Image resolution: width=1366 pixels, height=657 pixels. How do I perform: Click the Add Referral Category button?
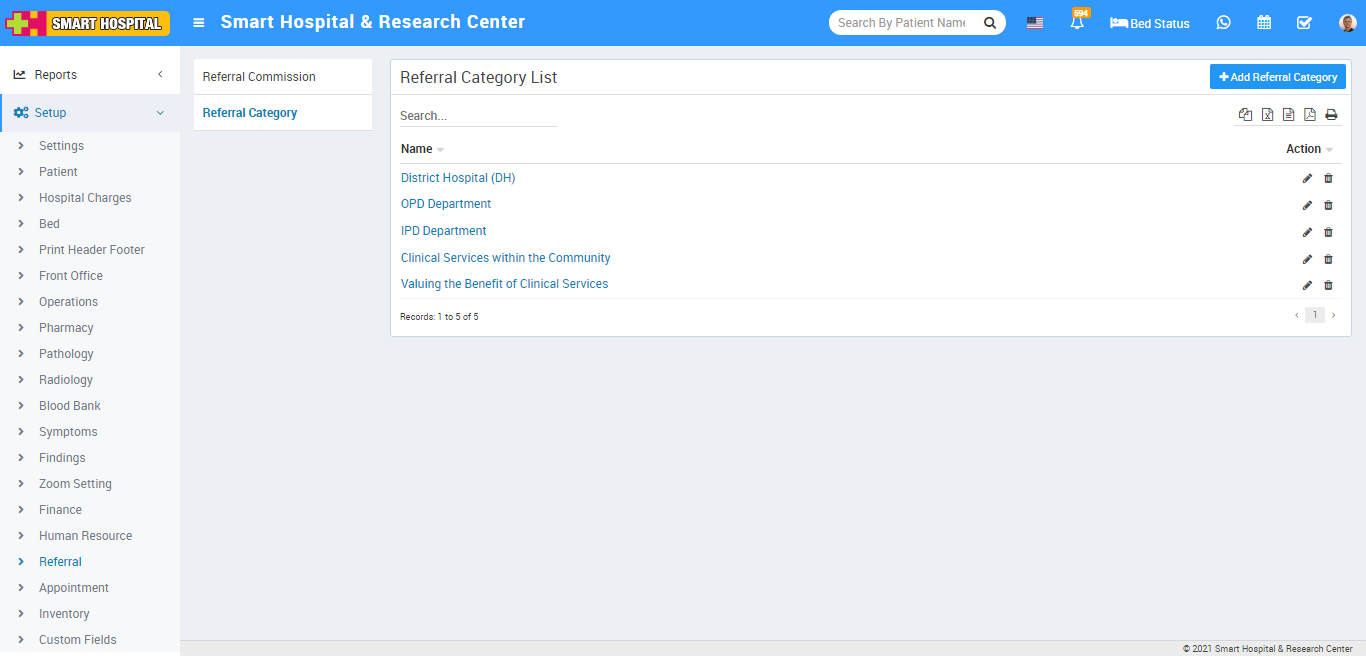1277,77
